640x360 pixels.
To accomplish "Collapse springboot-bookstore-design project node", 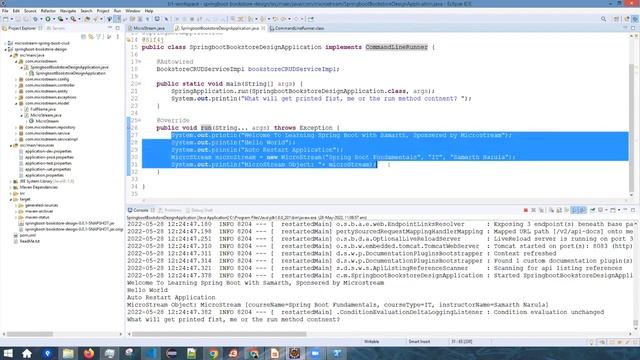I will [5, 49].
